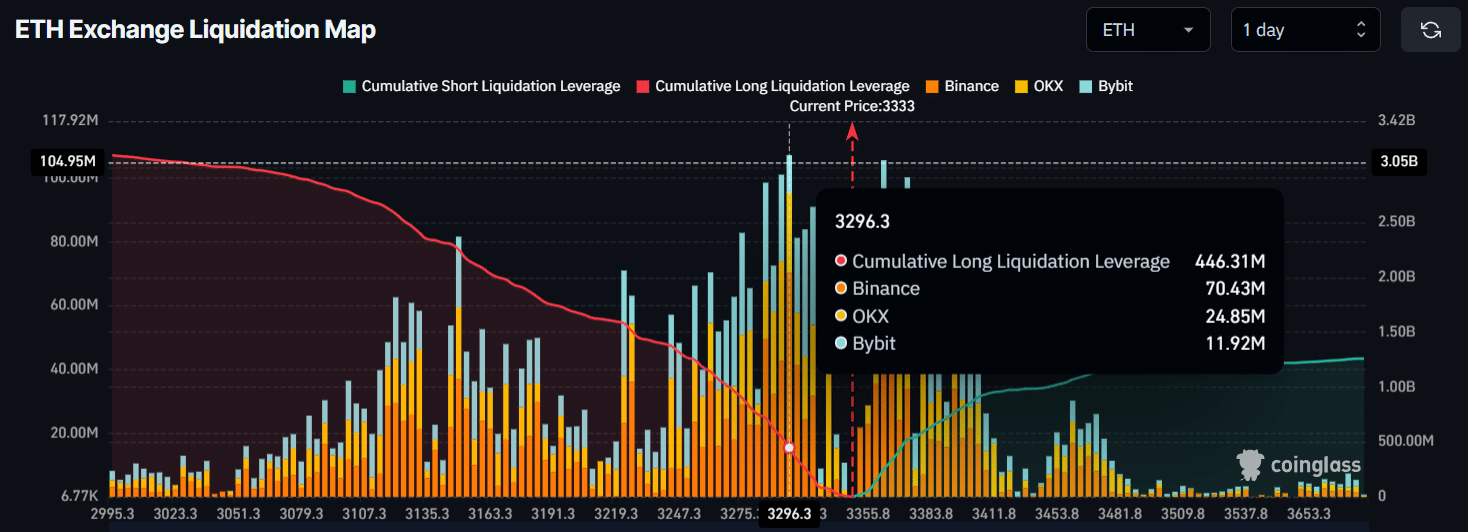Click the ETH Exchange Liquidation Map title
Screen dimensions: 1468x532
(195, 30)
